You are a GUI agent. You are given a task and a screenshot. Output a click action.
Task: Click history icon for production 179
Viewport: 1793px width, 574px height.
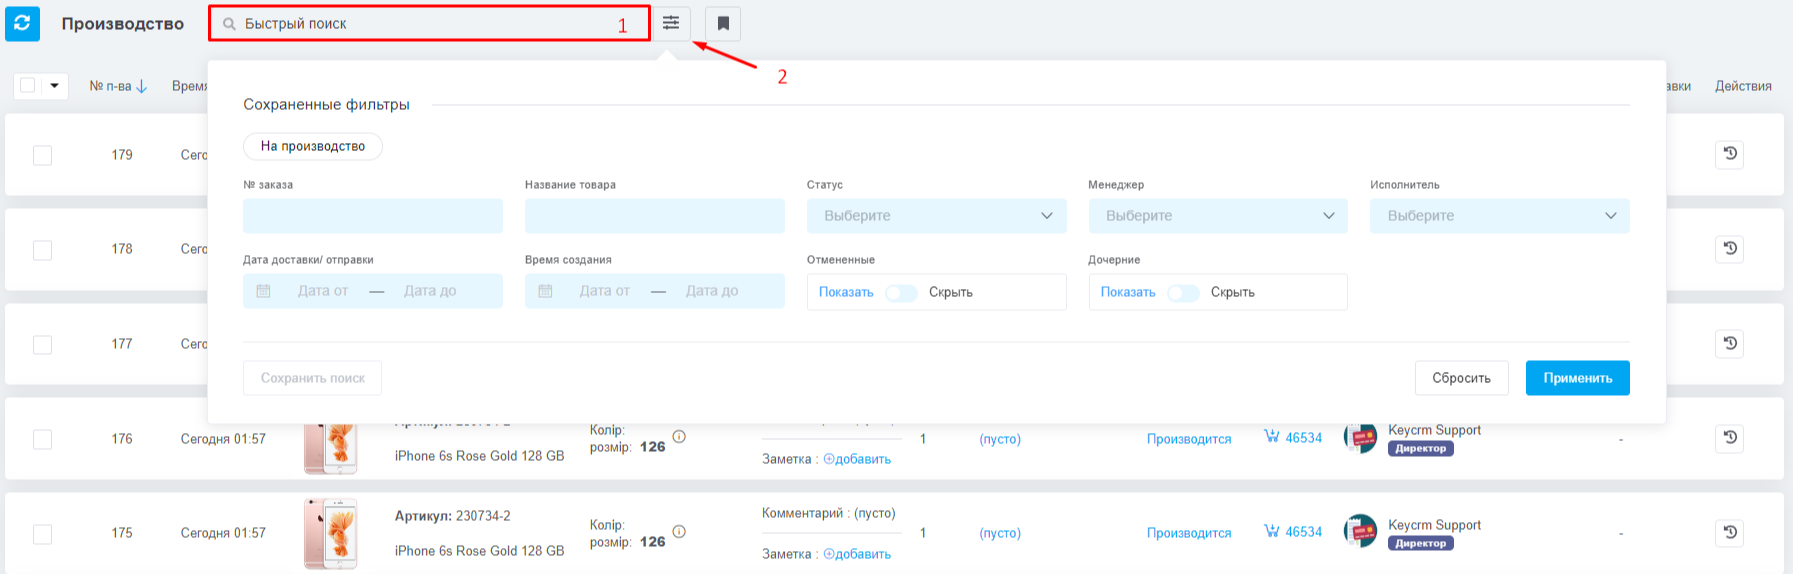click(x=1730, y=154)
